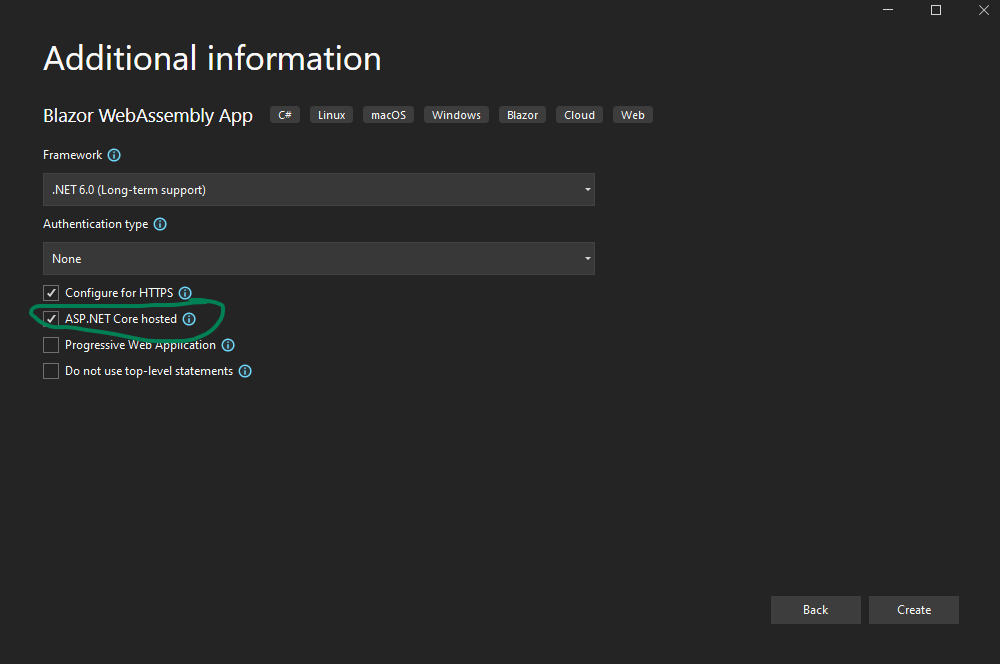Click the Framework label text
The height and width of the screenshot is (664, 1000).
[x=73, y=155]
